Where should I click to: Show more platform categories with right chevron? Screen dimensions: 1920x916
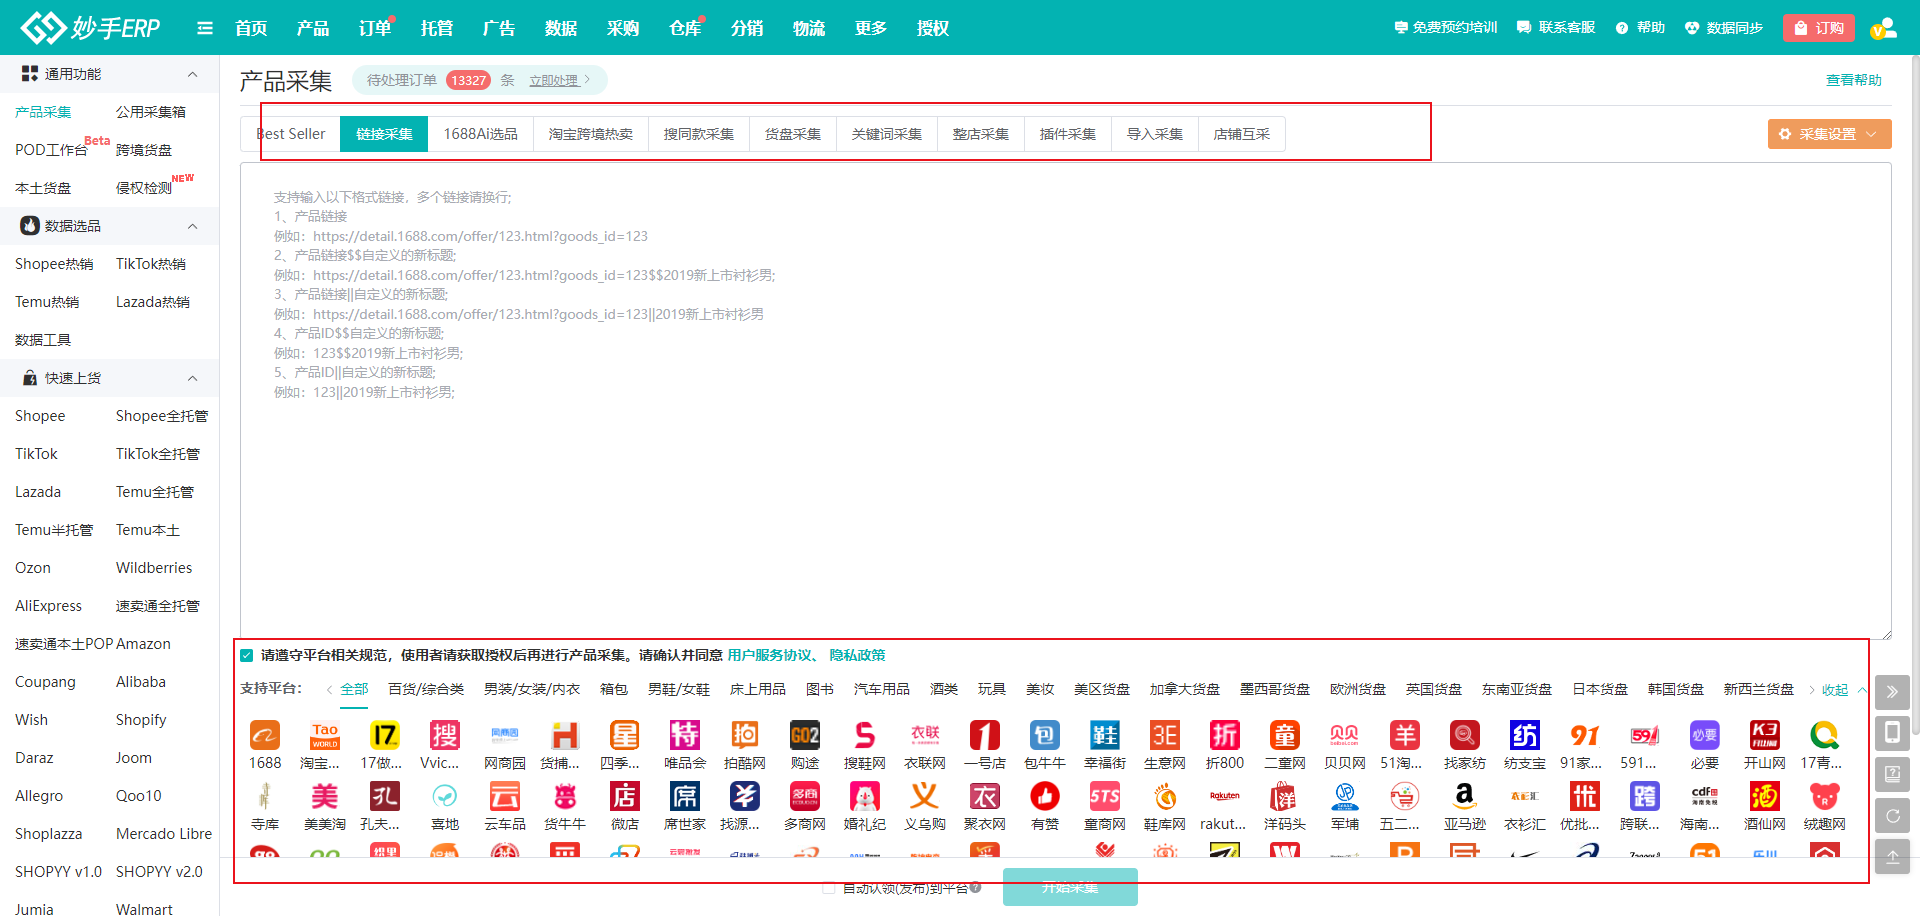(x=1811, y=690)
